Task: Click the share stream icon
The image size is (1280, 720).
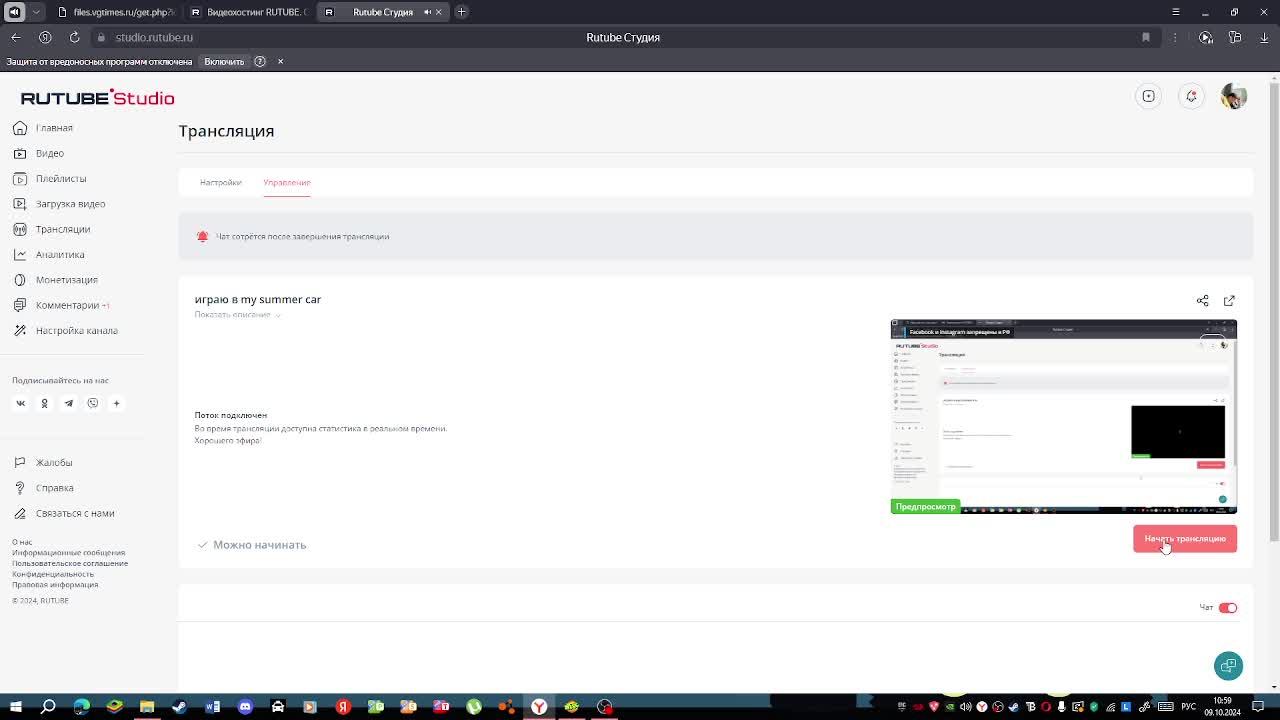Action: (x=1202, y=300)
